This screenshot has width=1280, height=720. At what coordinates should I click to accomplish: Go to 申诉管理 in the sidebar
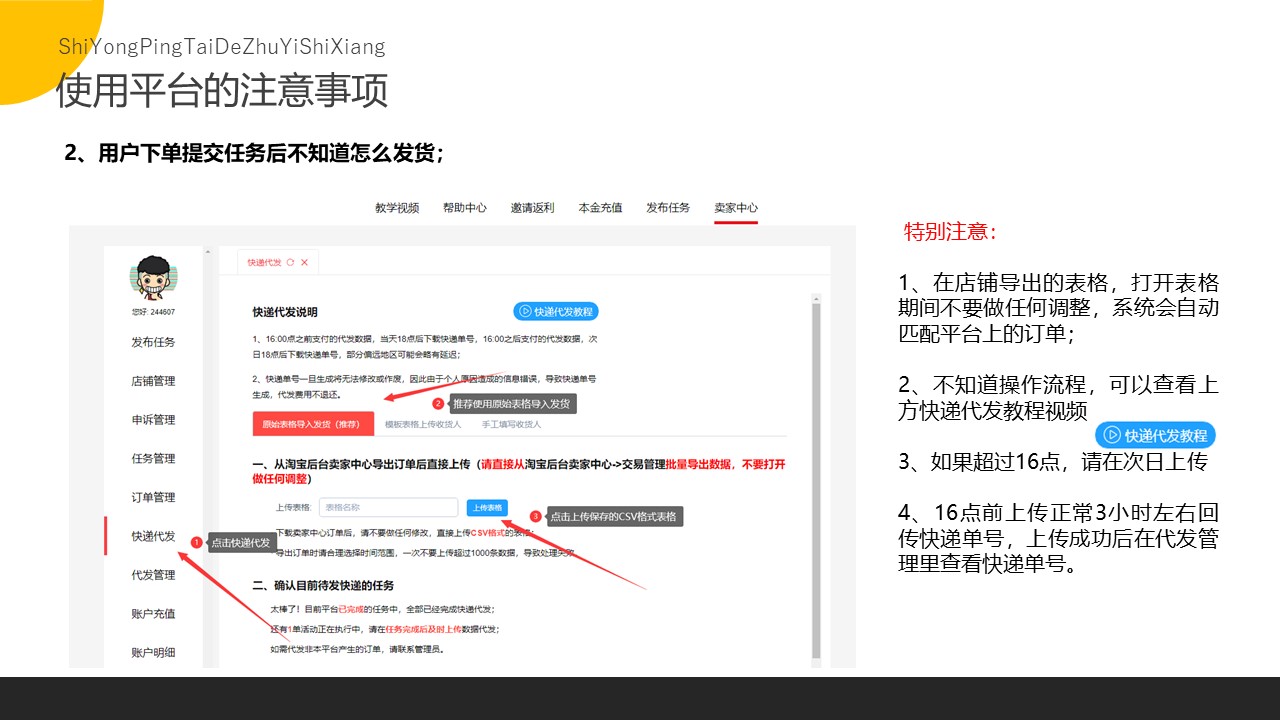153,420
